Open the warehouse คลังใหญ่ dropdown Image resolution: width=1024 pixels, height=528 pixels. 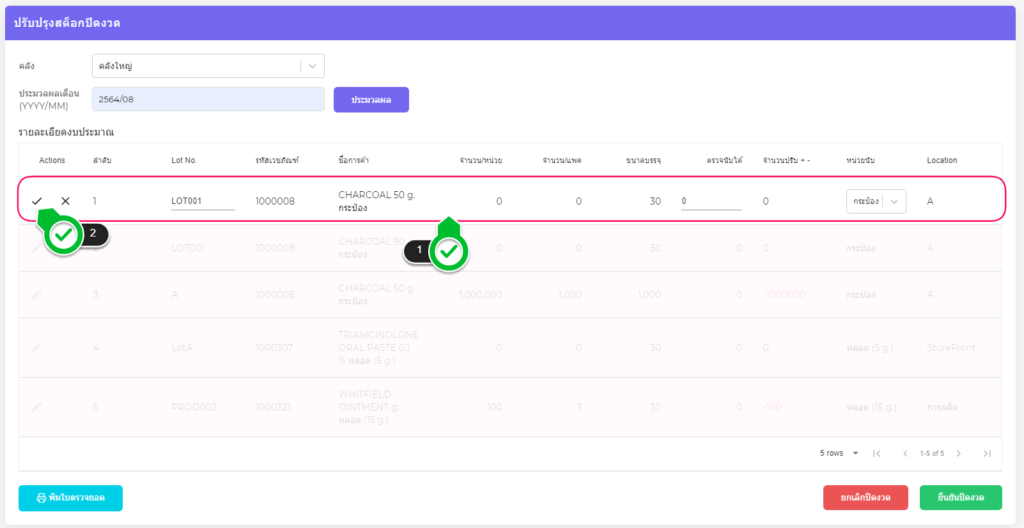click(x=208, y=66)
